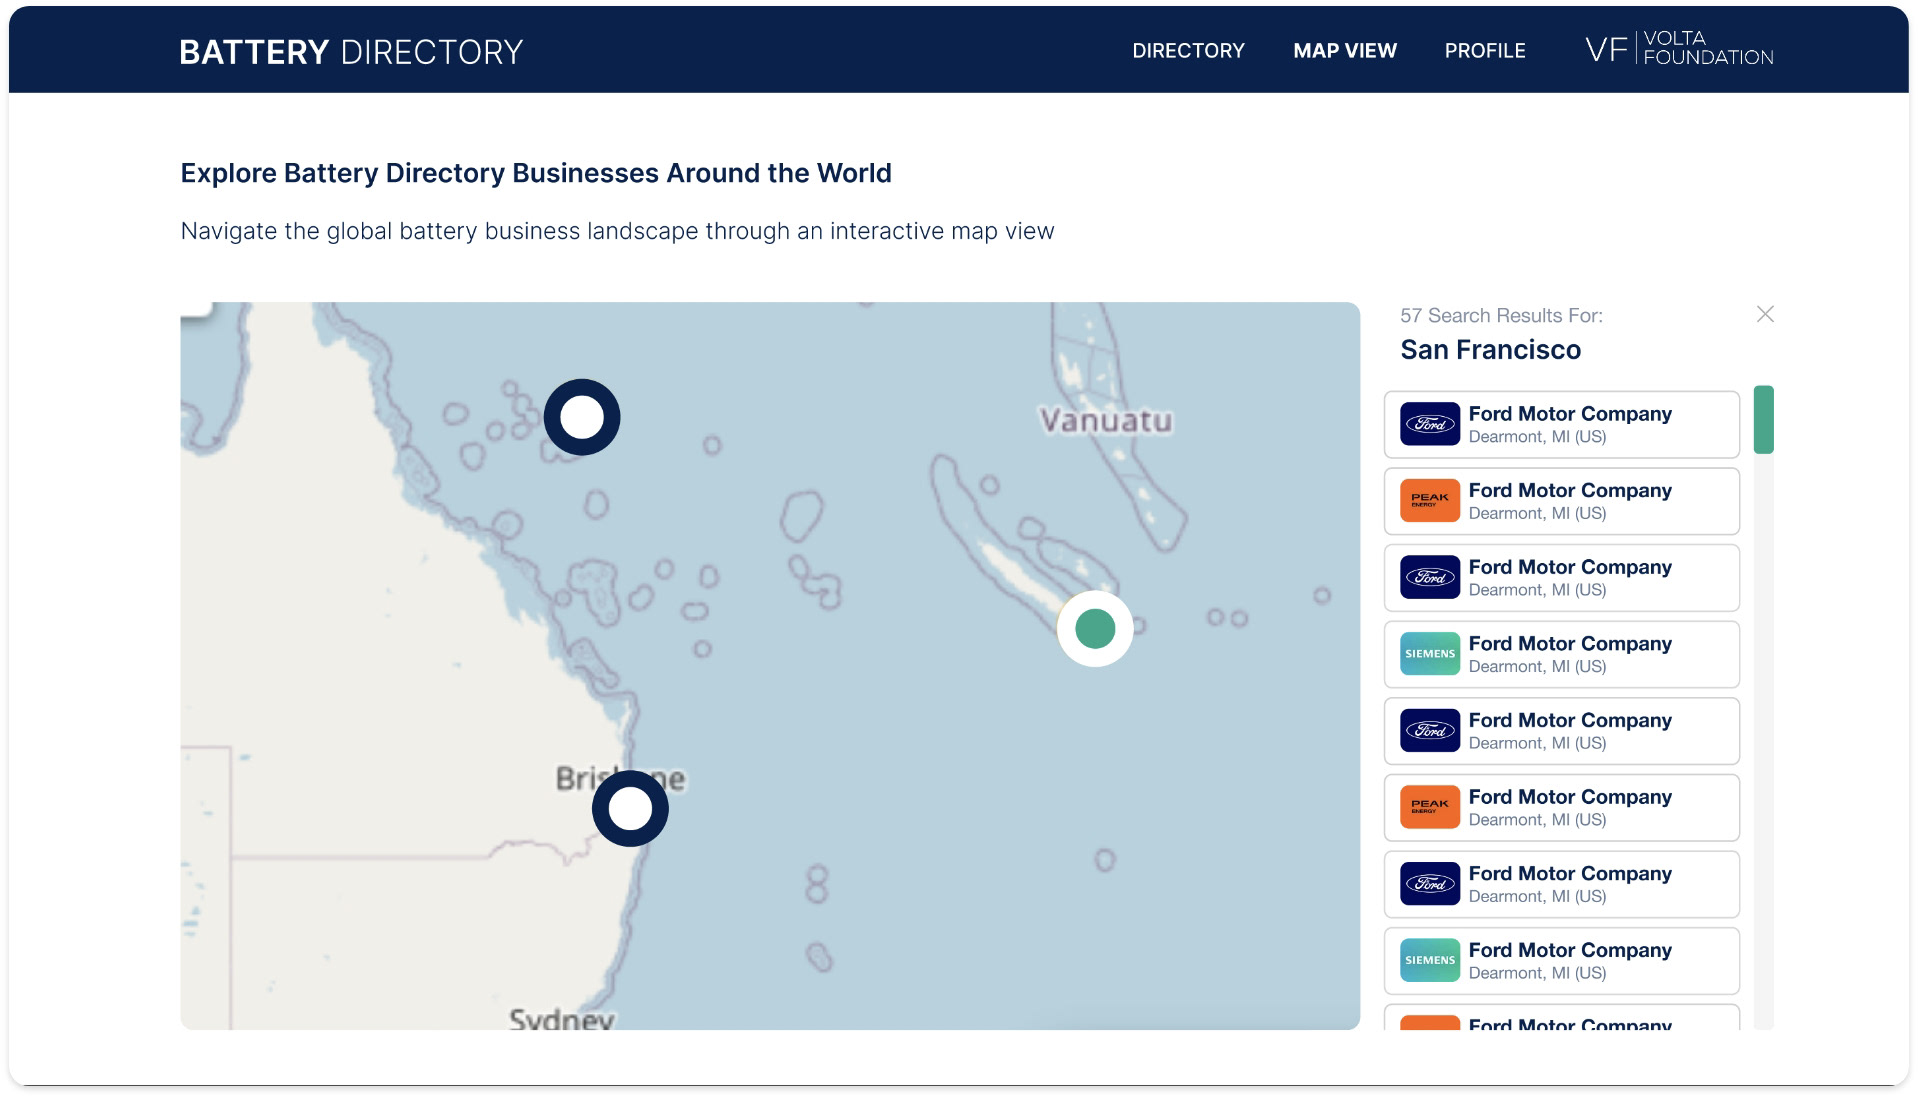The width and height of the screenshot is (1918, 1098).
Task: Click the Siemens logo on eighth result
Action: click(x=1430, y=960)
